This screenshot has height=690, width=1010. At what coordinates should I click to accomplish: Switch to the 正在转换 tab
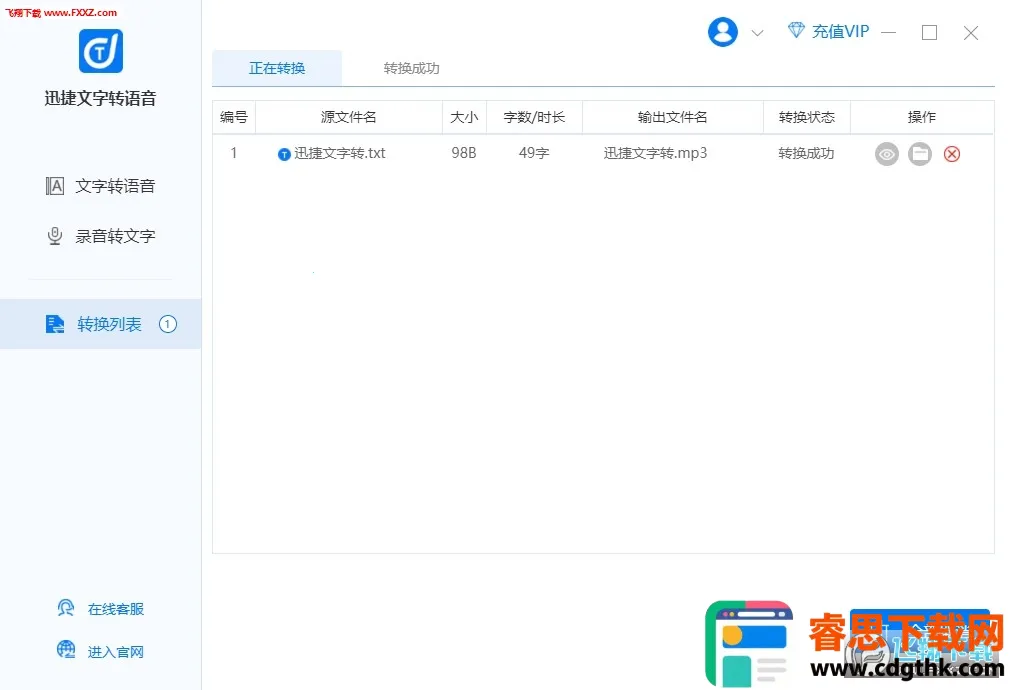coord(277,69)
